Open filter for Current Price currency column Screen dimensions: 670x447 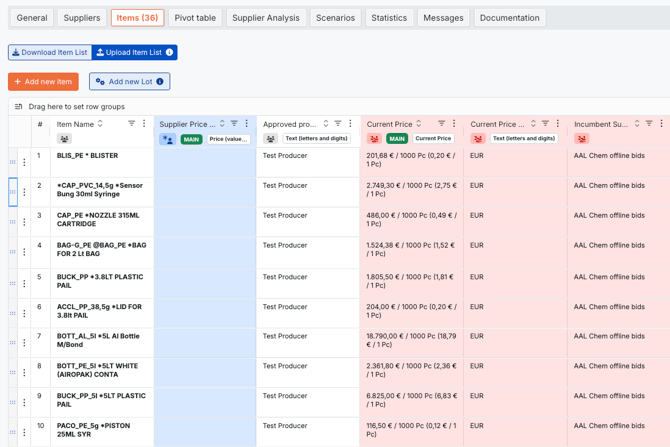[x=545, y=124]
